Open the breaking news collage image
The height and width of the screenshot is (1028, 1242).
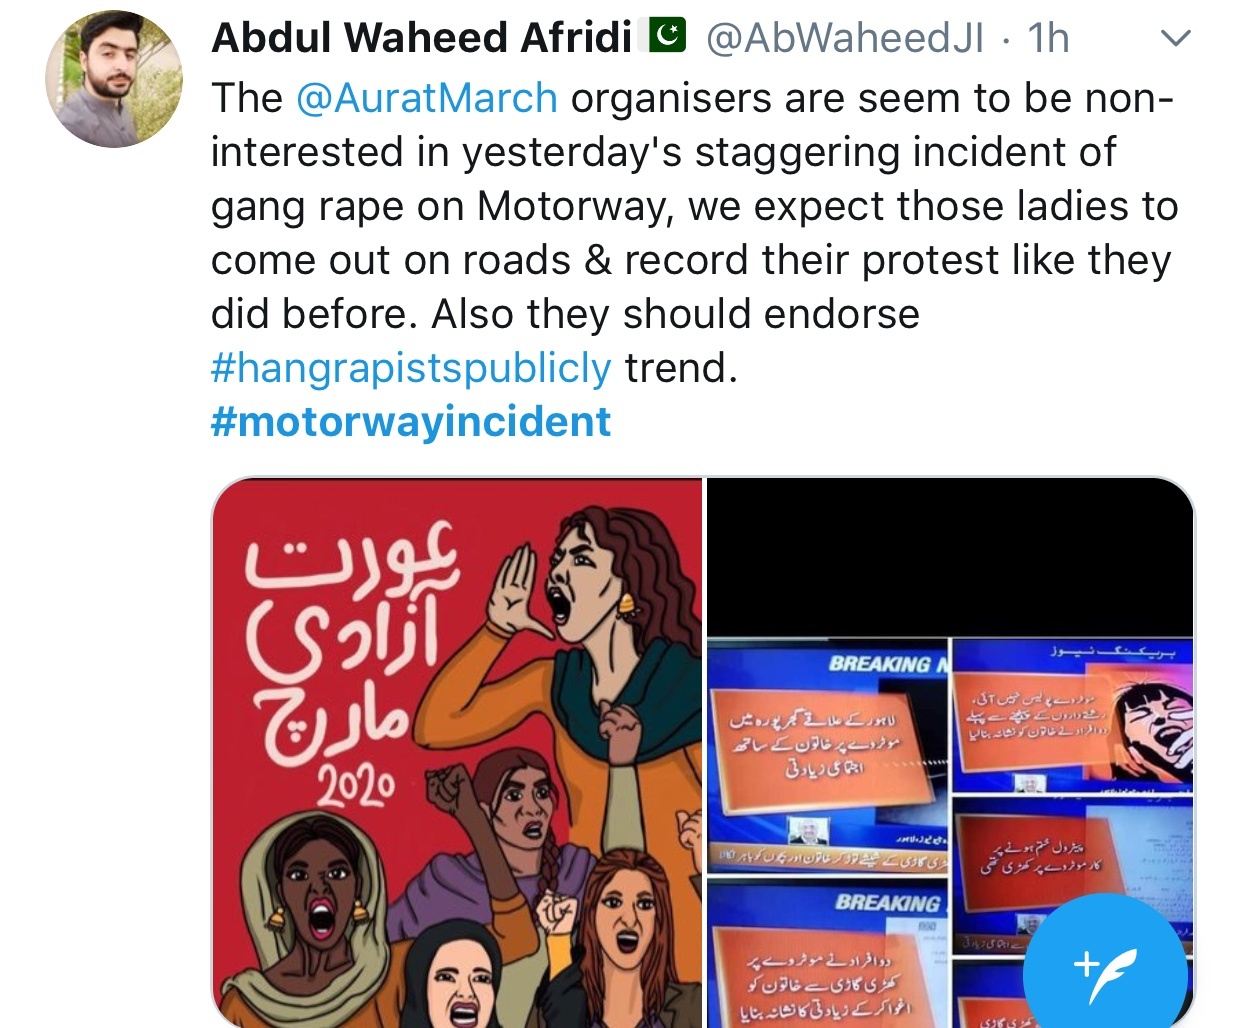950,752
